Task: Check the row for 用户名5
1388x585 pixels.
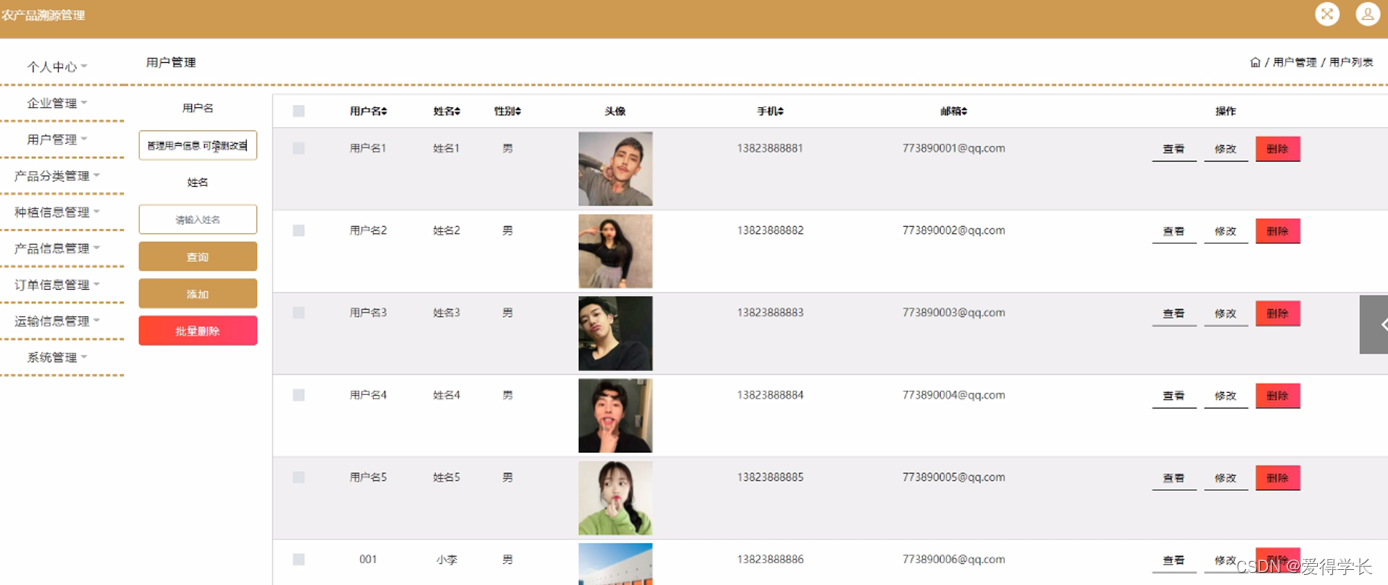Action: click(x=299, y=477)
